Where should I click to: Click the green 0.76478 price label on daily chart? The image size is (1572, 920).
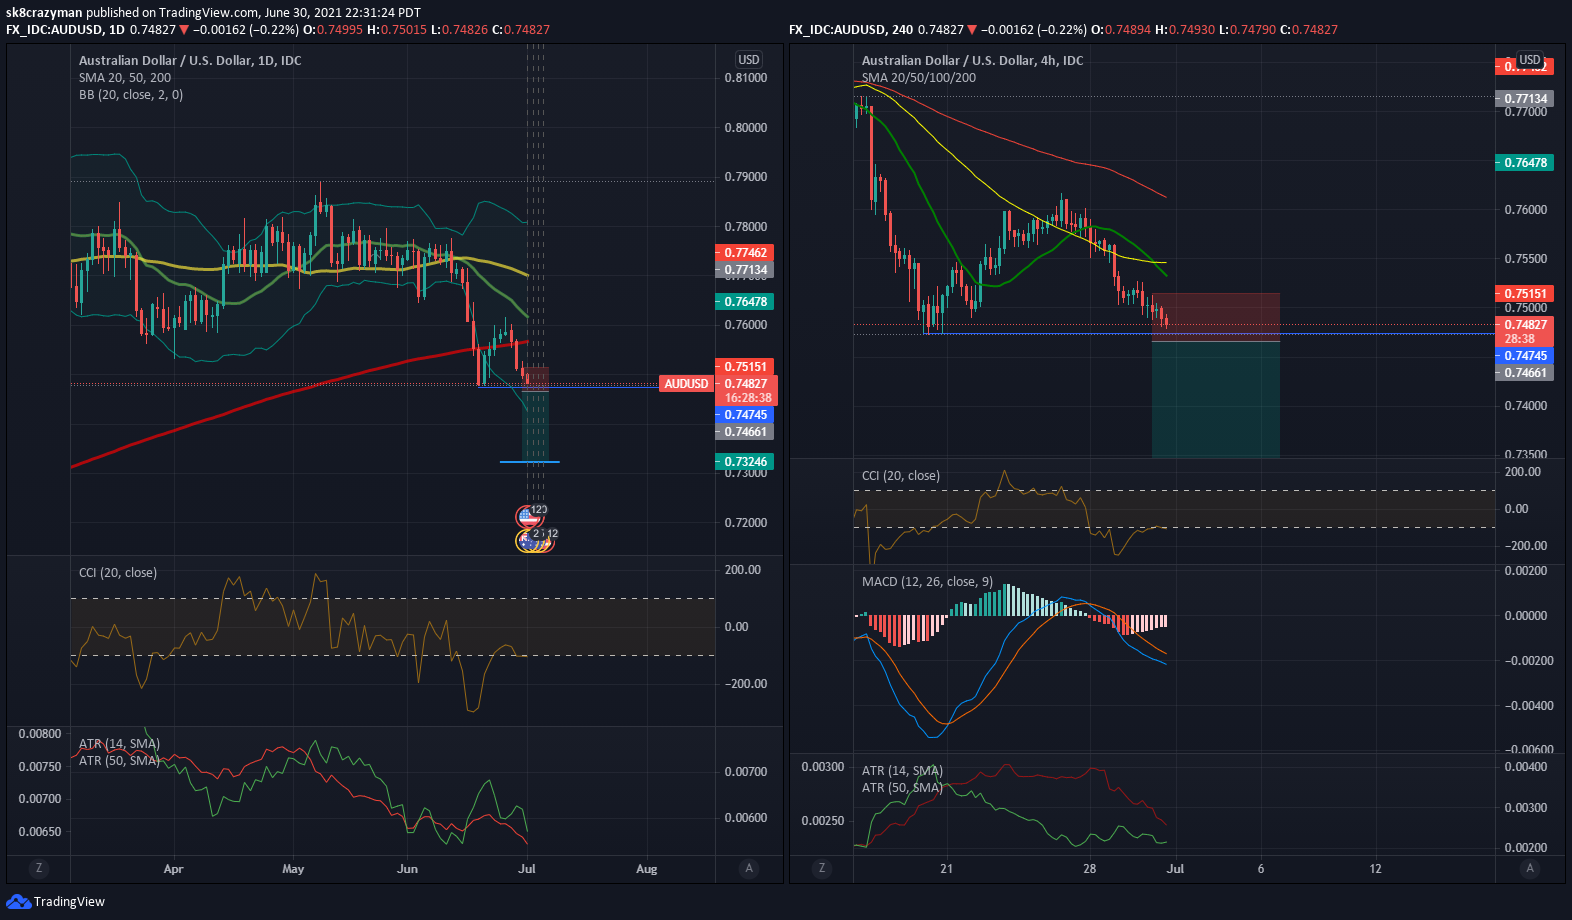745,301
